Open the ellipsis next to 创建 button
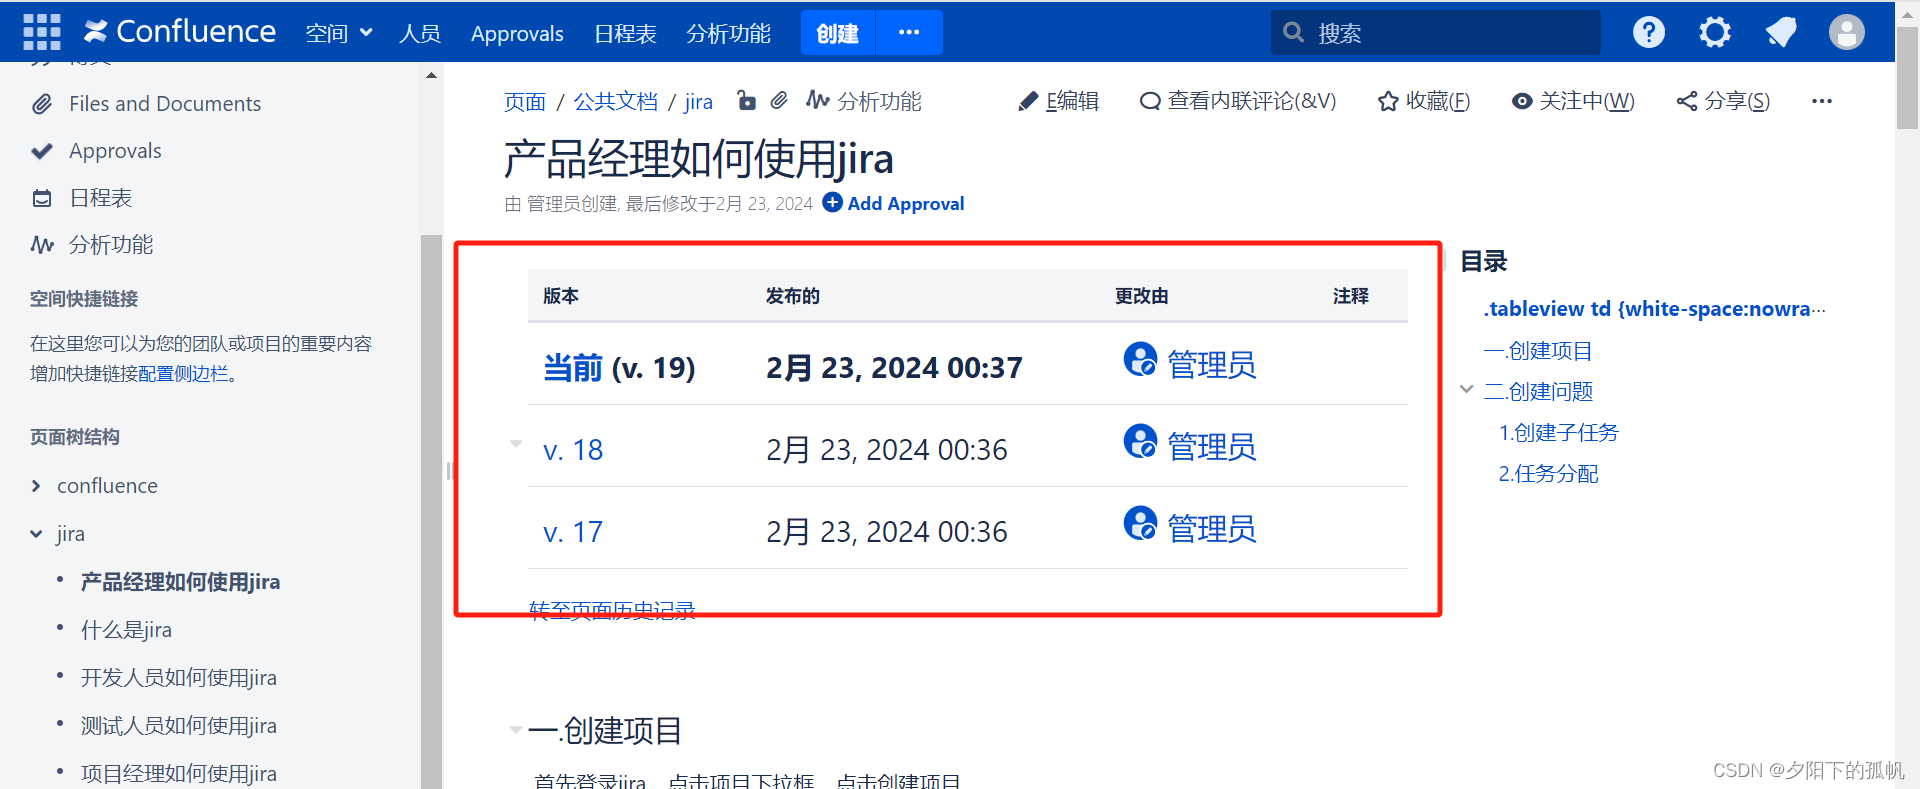The image size is (1920, 789). [x=909, y=32]
